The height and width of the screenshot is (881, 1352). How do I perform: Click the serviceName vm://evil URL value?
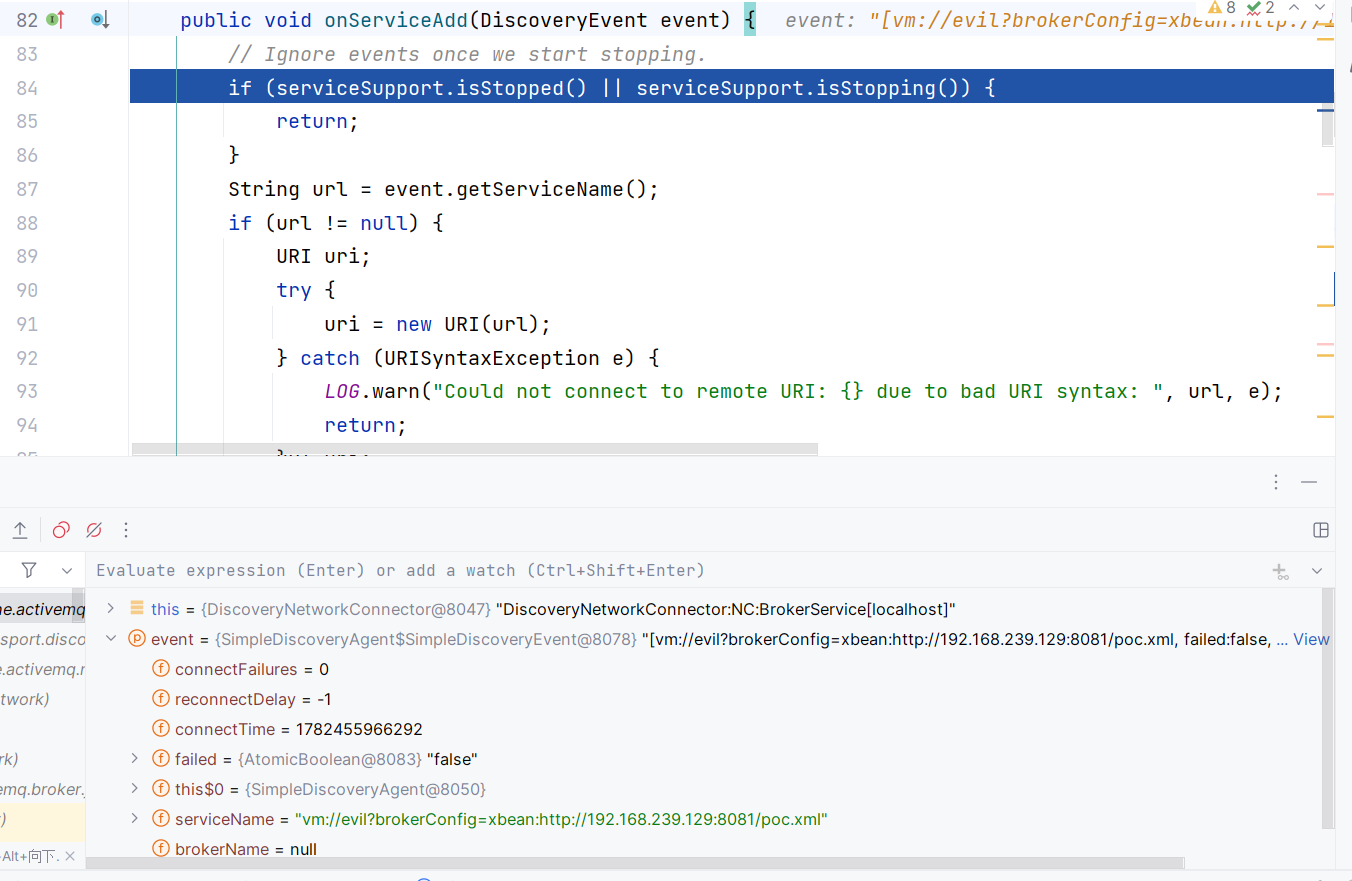(x=561, y=819)
